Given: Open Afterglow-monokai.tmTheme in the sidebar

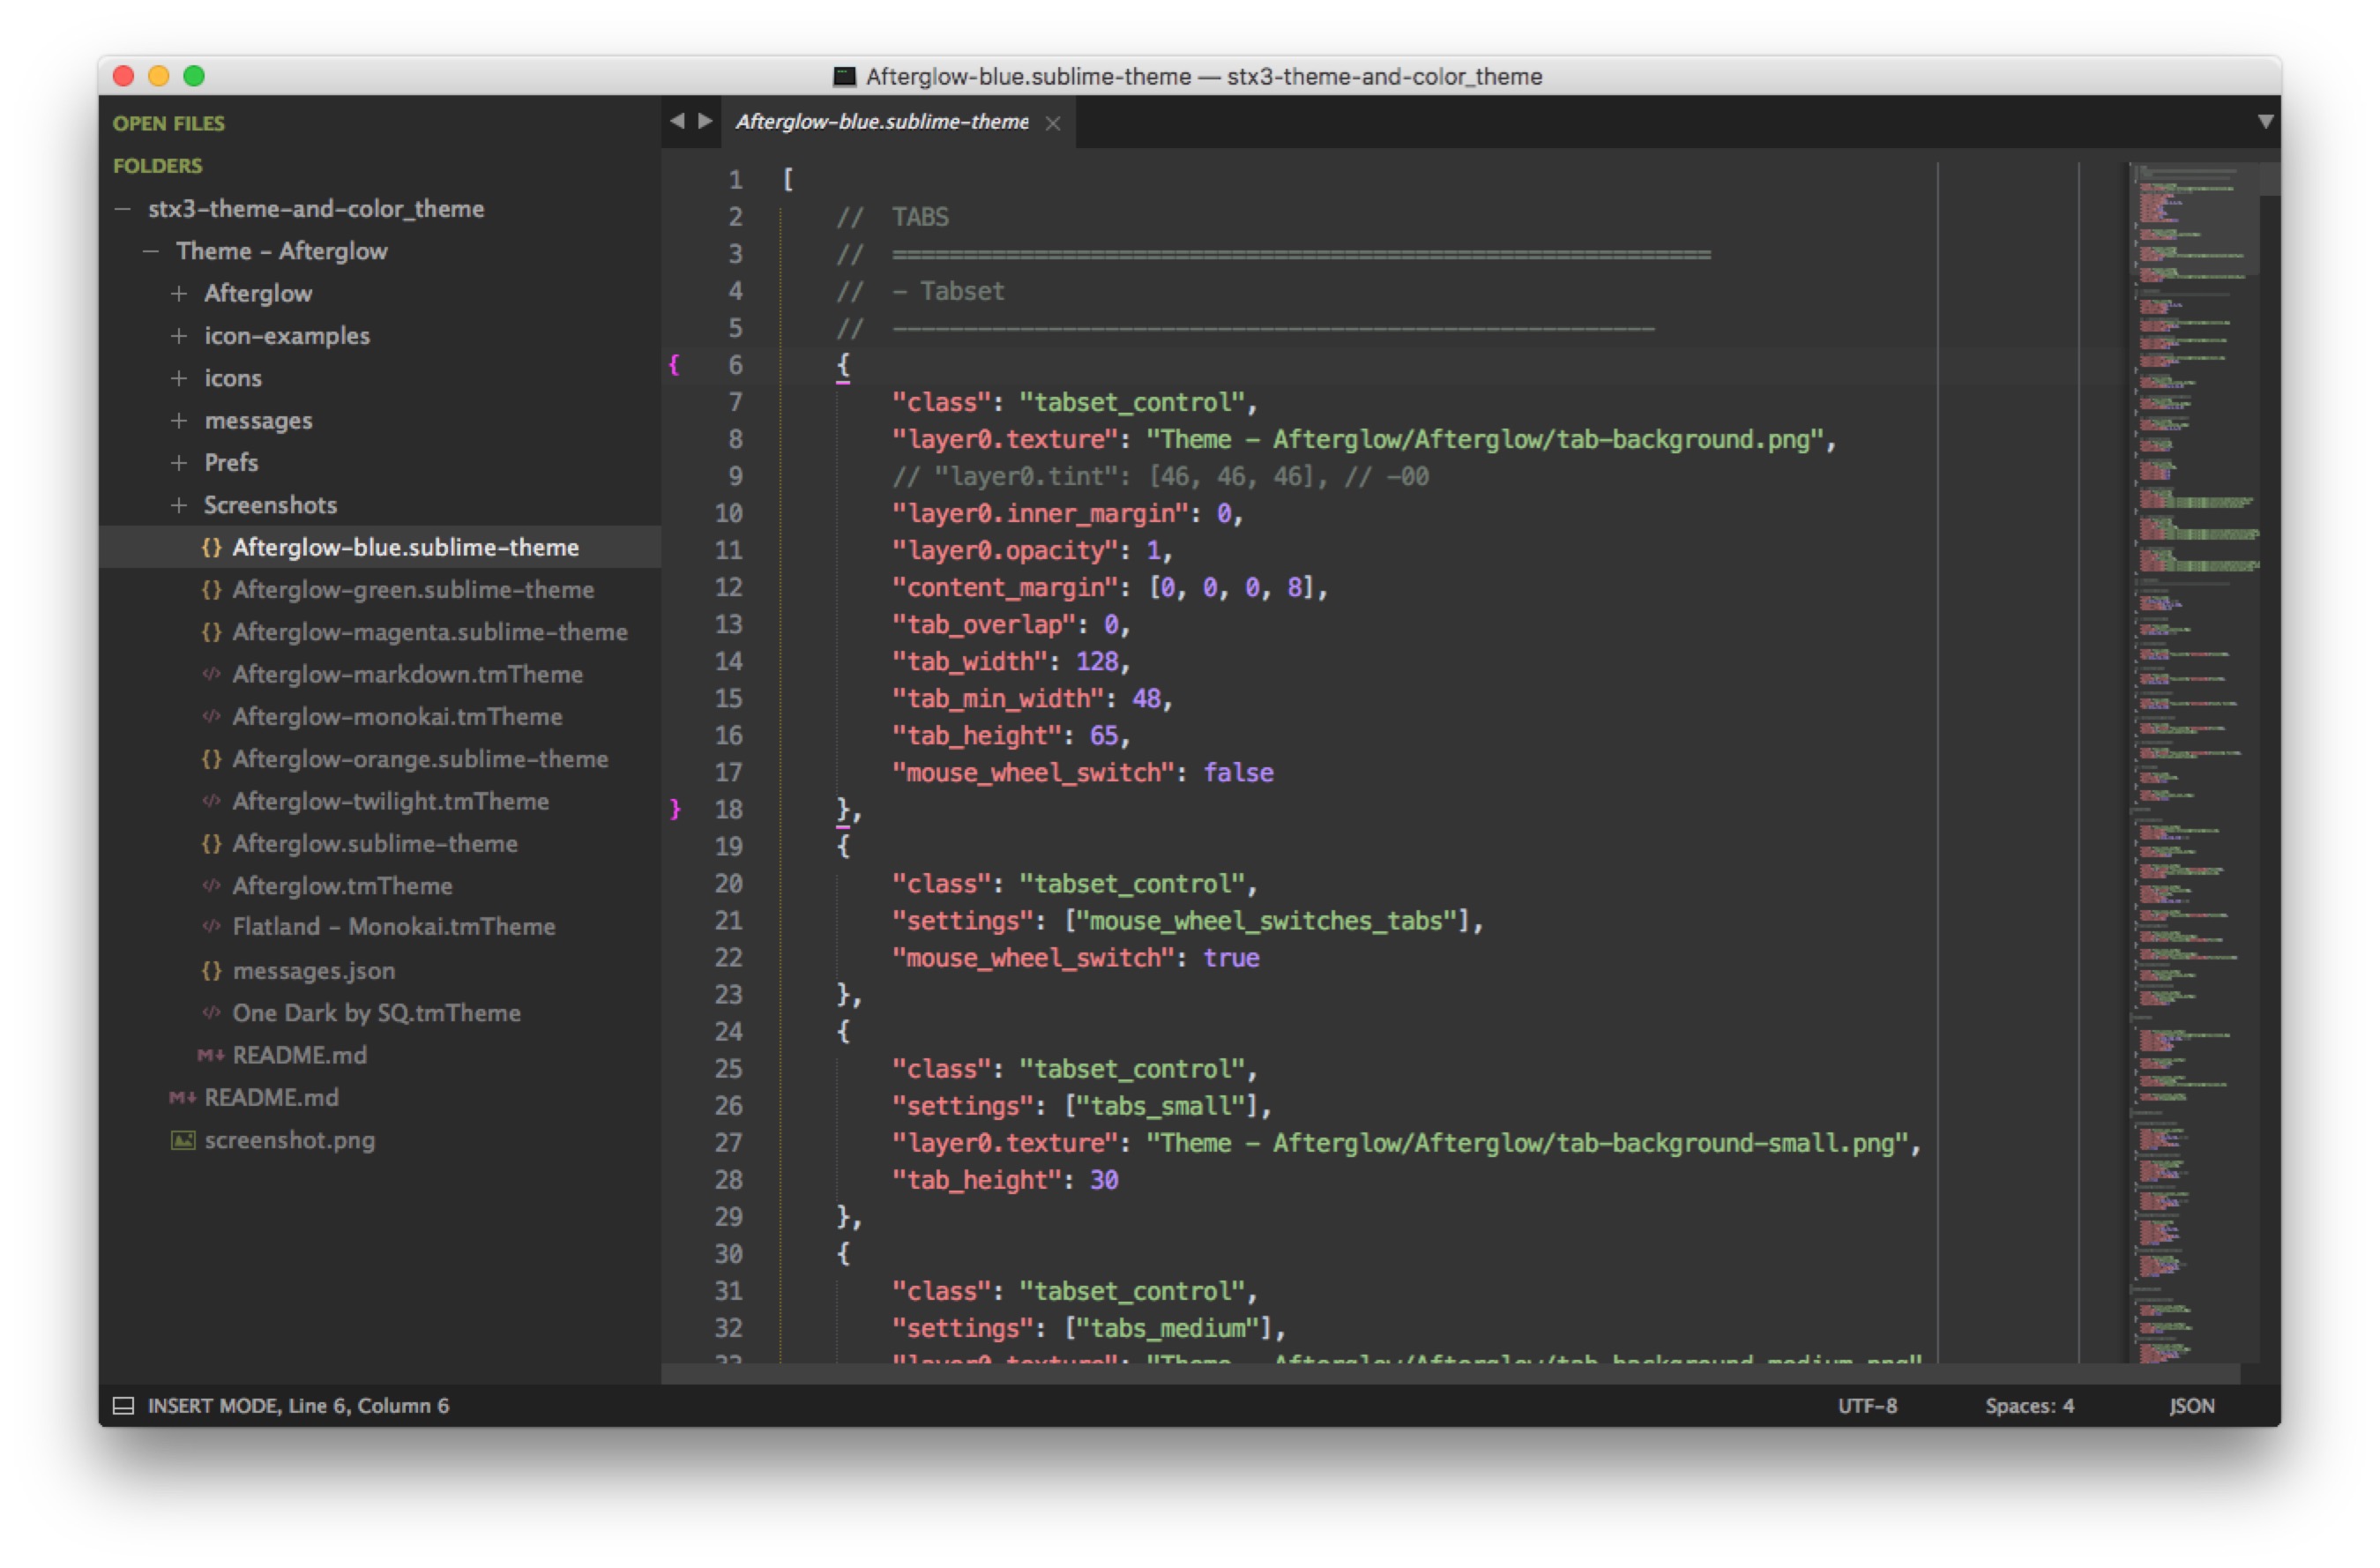Looking at the screenshot, I should pyautogui.click(x=397, y=716).
